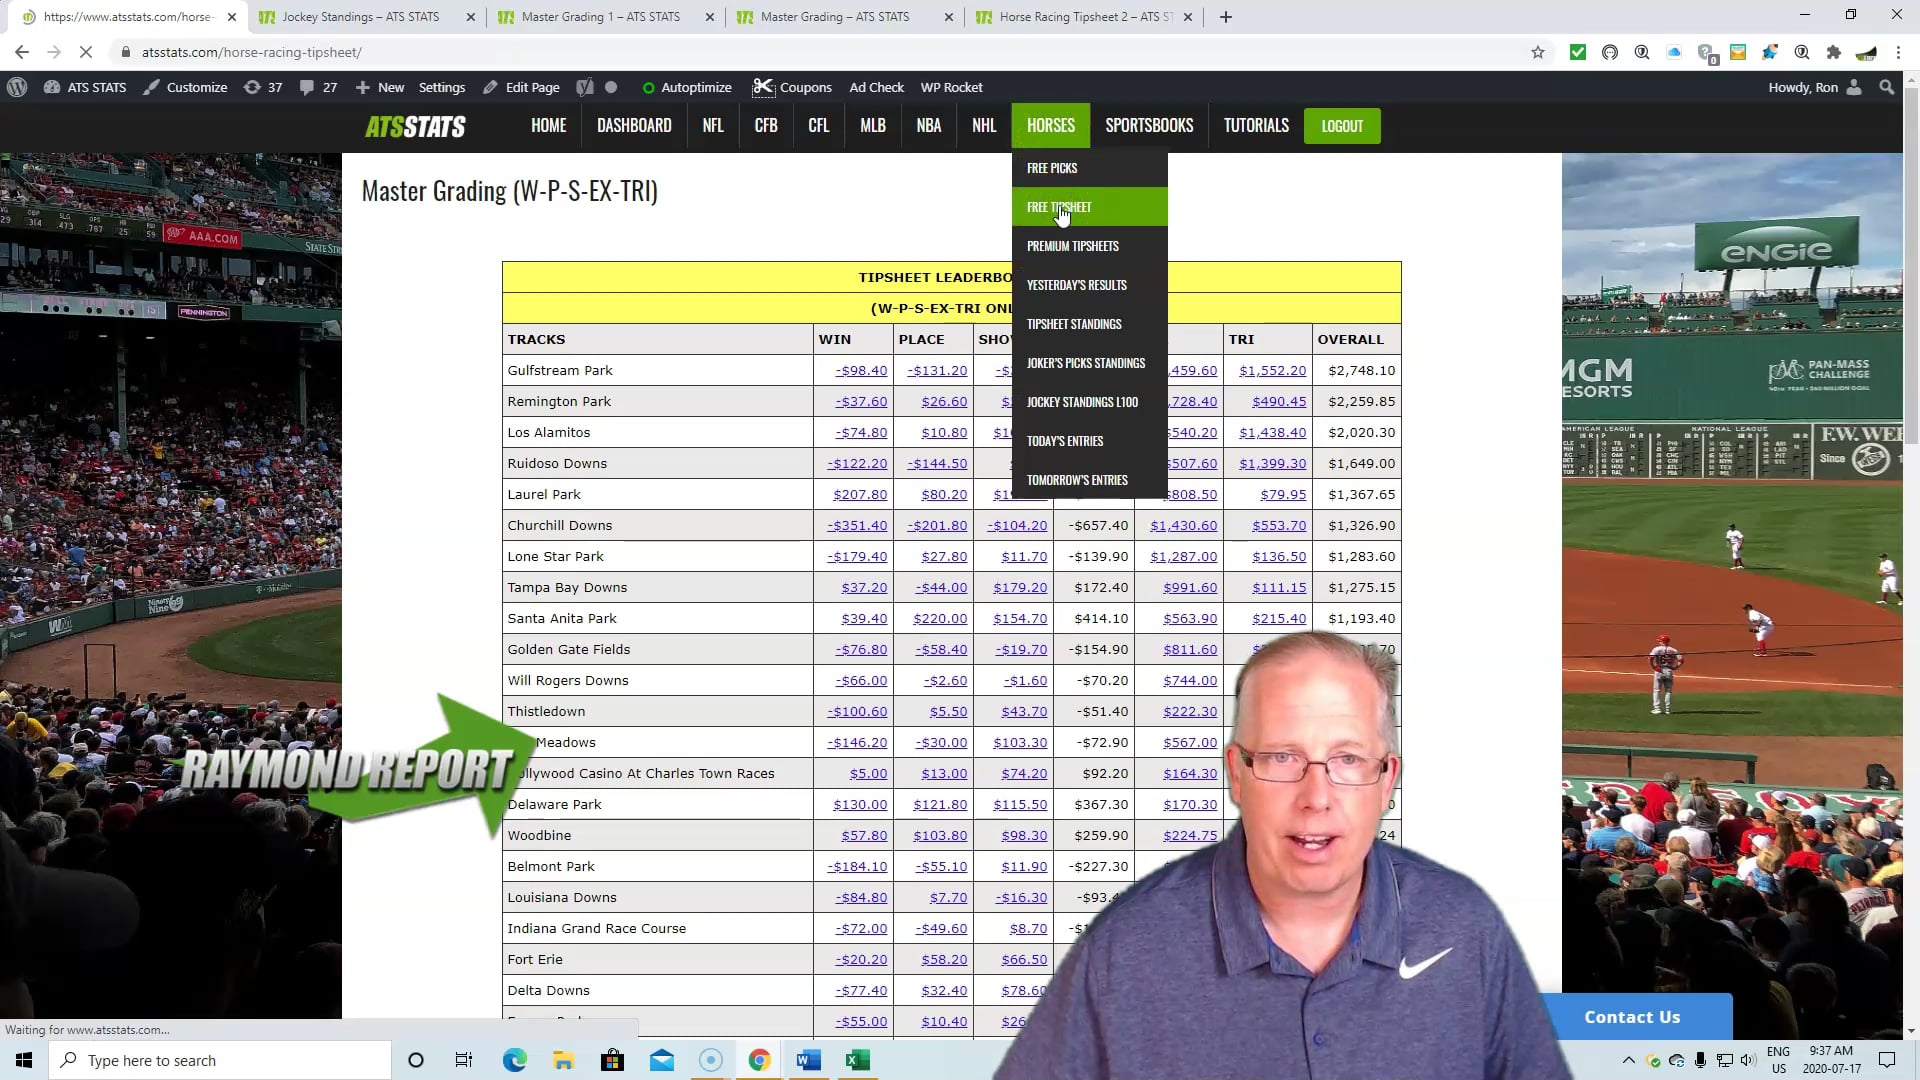
Task: Expand the HORSES navigation menu
Action: [x=1050, y=126]
